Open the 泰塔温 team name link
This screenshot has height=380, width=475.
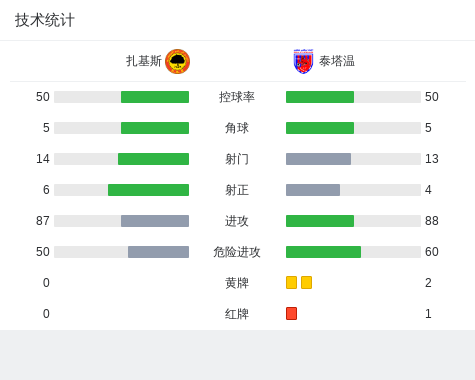pos(337,61)
